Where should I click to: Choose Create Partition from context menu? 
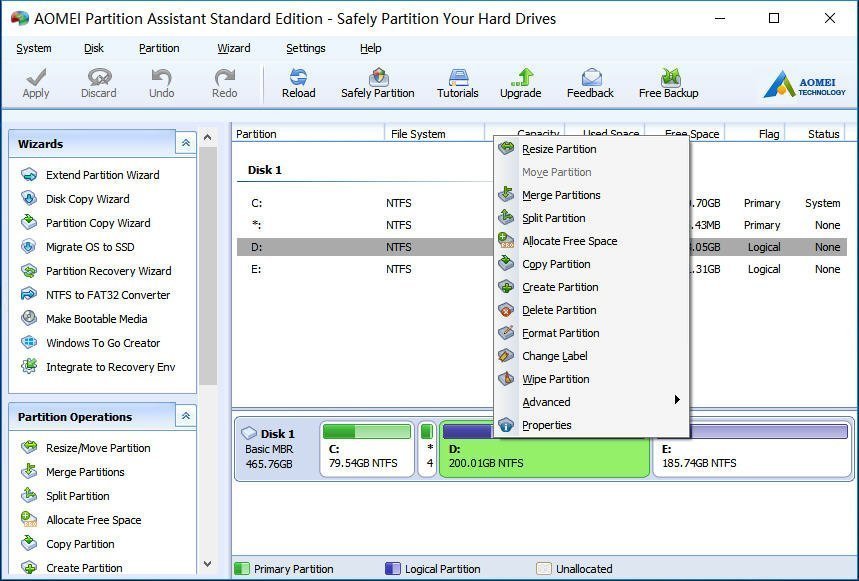591,287
